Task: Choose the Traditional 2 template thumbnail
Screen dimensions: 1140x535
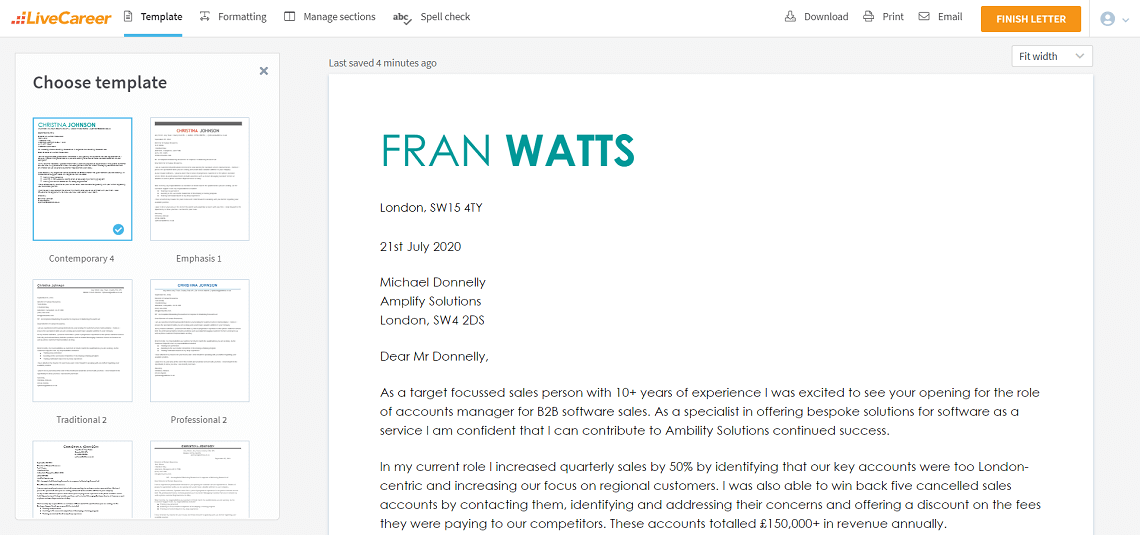Action: (82, 340)
